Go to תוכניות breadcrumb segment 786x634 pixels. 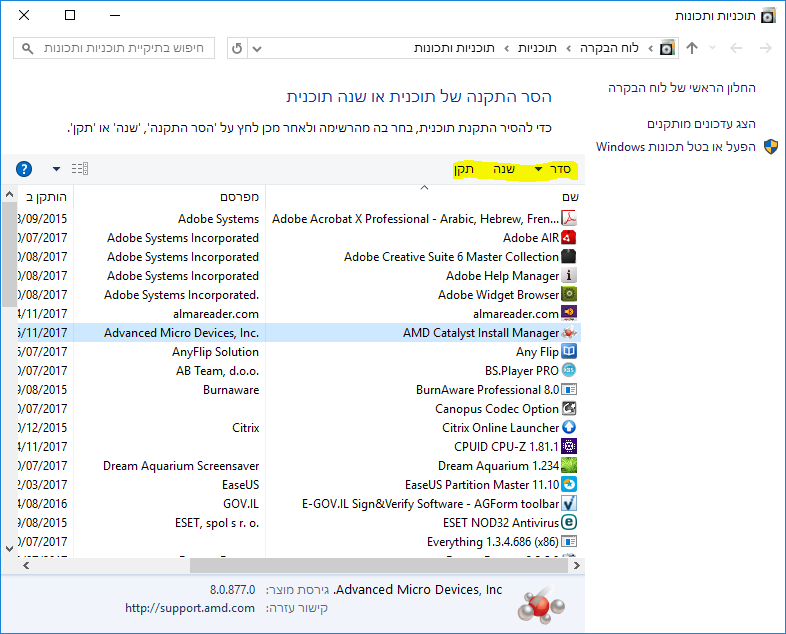click(537, 48)
